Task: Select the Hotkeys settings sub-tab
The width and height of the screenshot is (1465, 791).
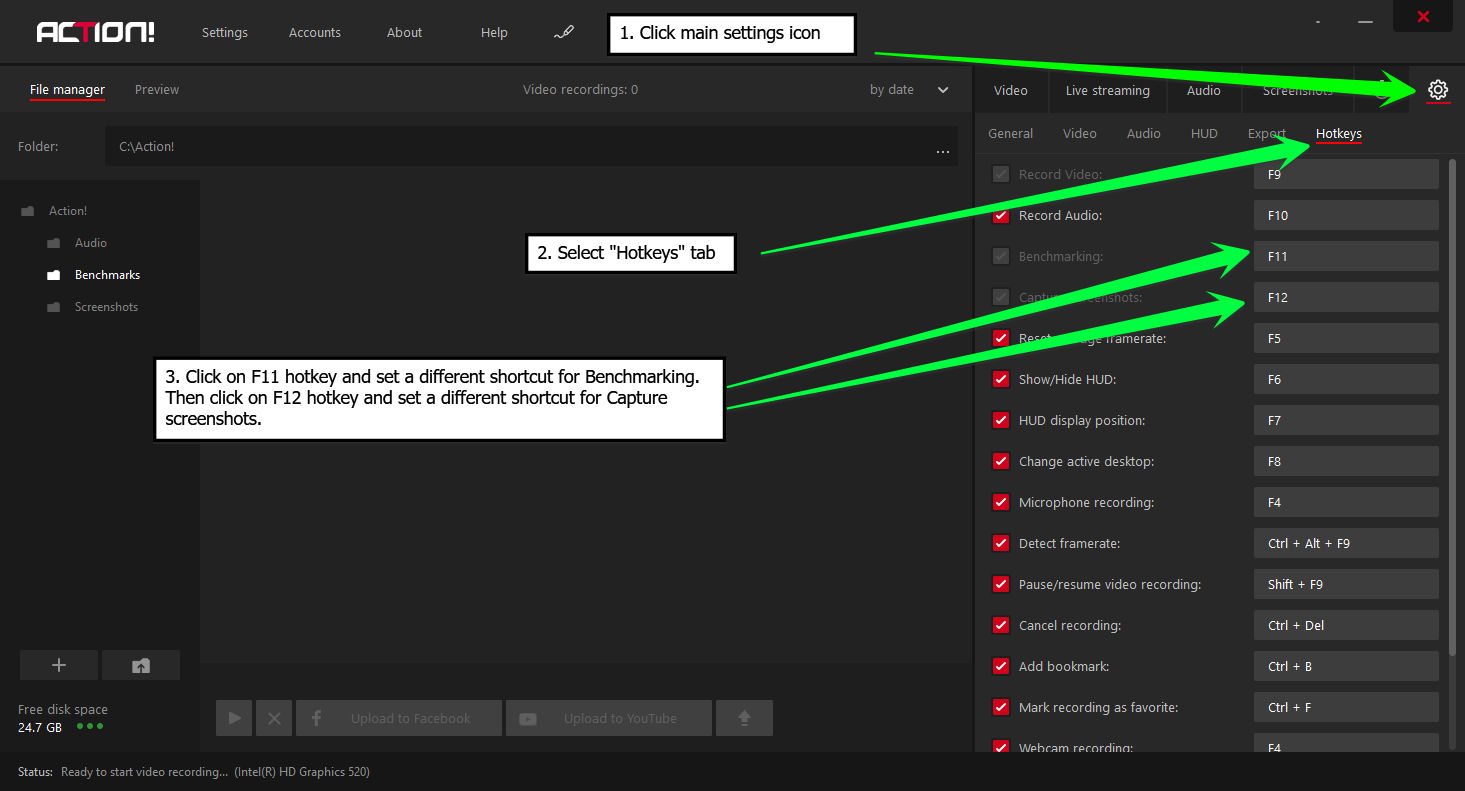Action: 1339,134
